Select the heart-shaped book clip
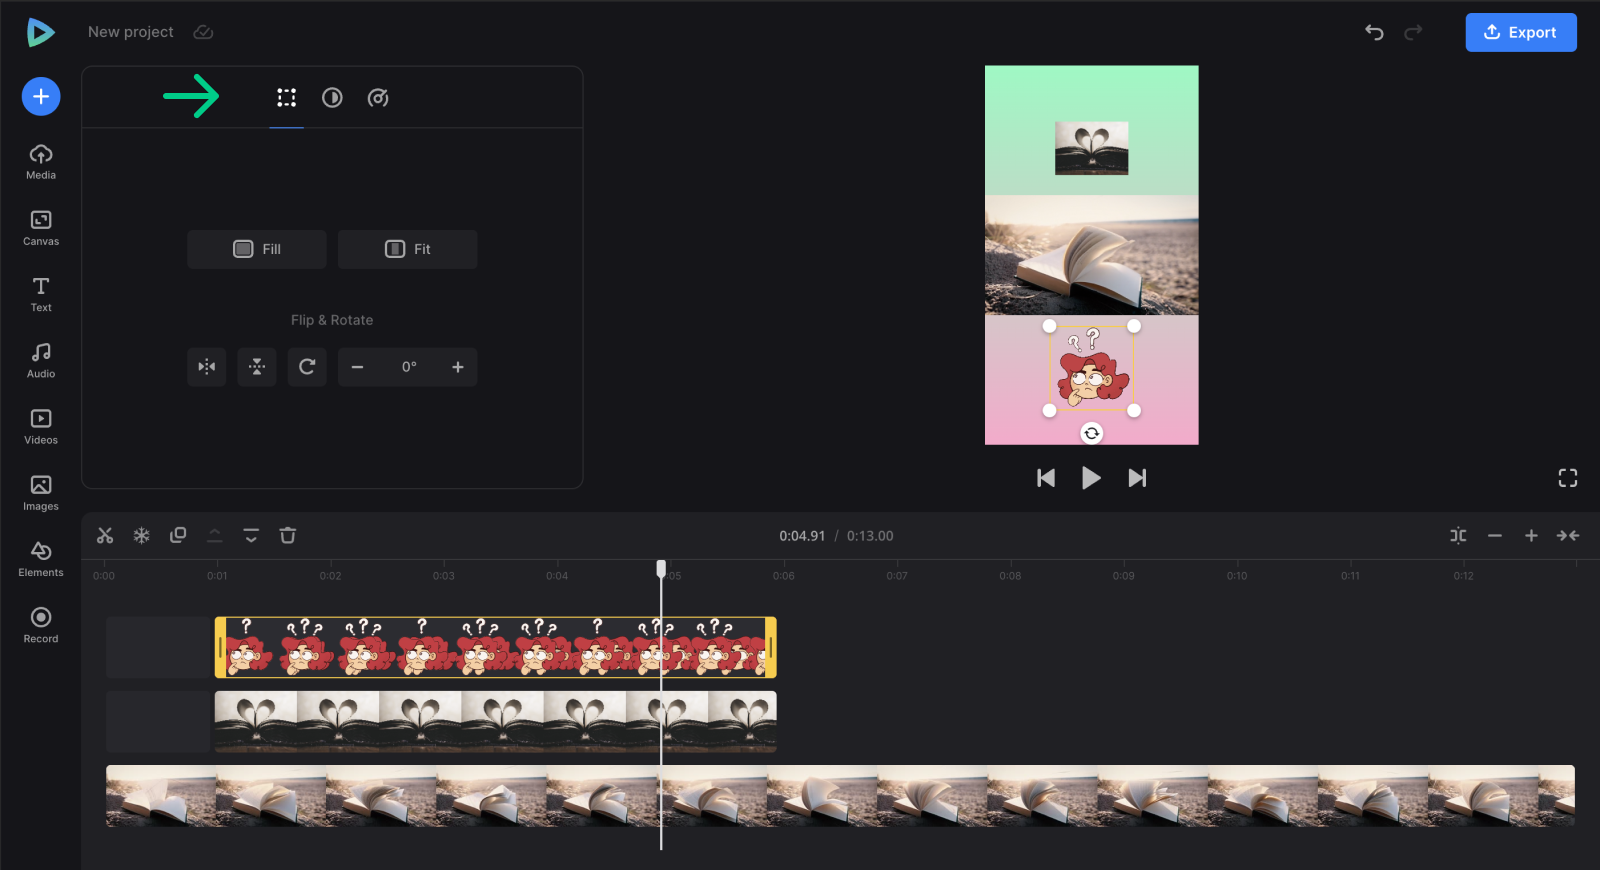Image resolution: width=1600 pixels, height=870 pixels. [496, 721]
